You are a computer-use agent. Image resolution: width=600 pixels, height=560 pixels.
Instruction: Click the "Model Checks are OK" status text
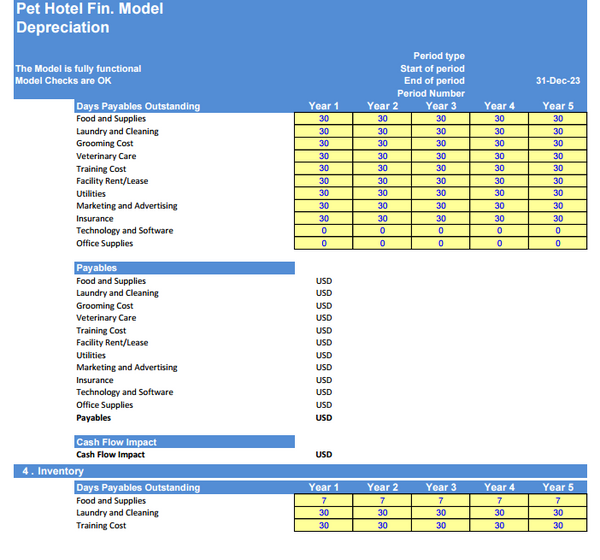click(63, 81)
